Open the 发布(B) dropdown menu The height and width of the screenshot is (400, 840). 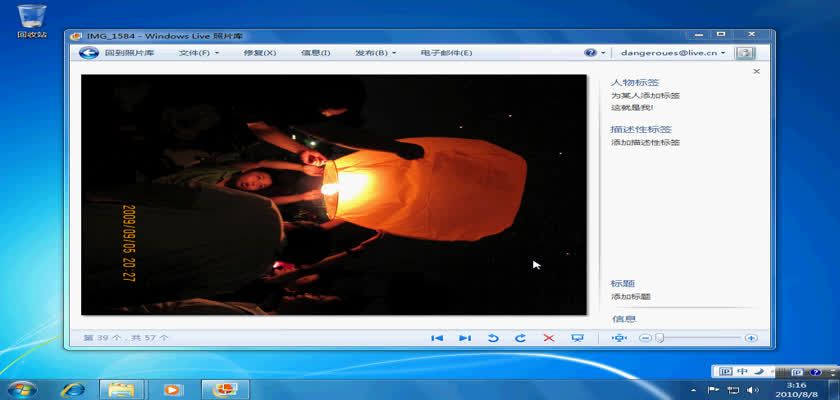375,53
